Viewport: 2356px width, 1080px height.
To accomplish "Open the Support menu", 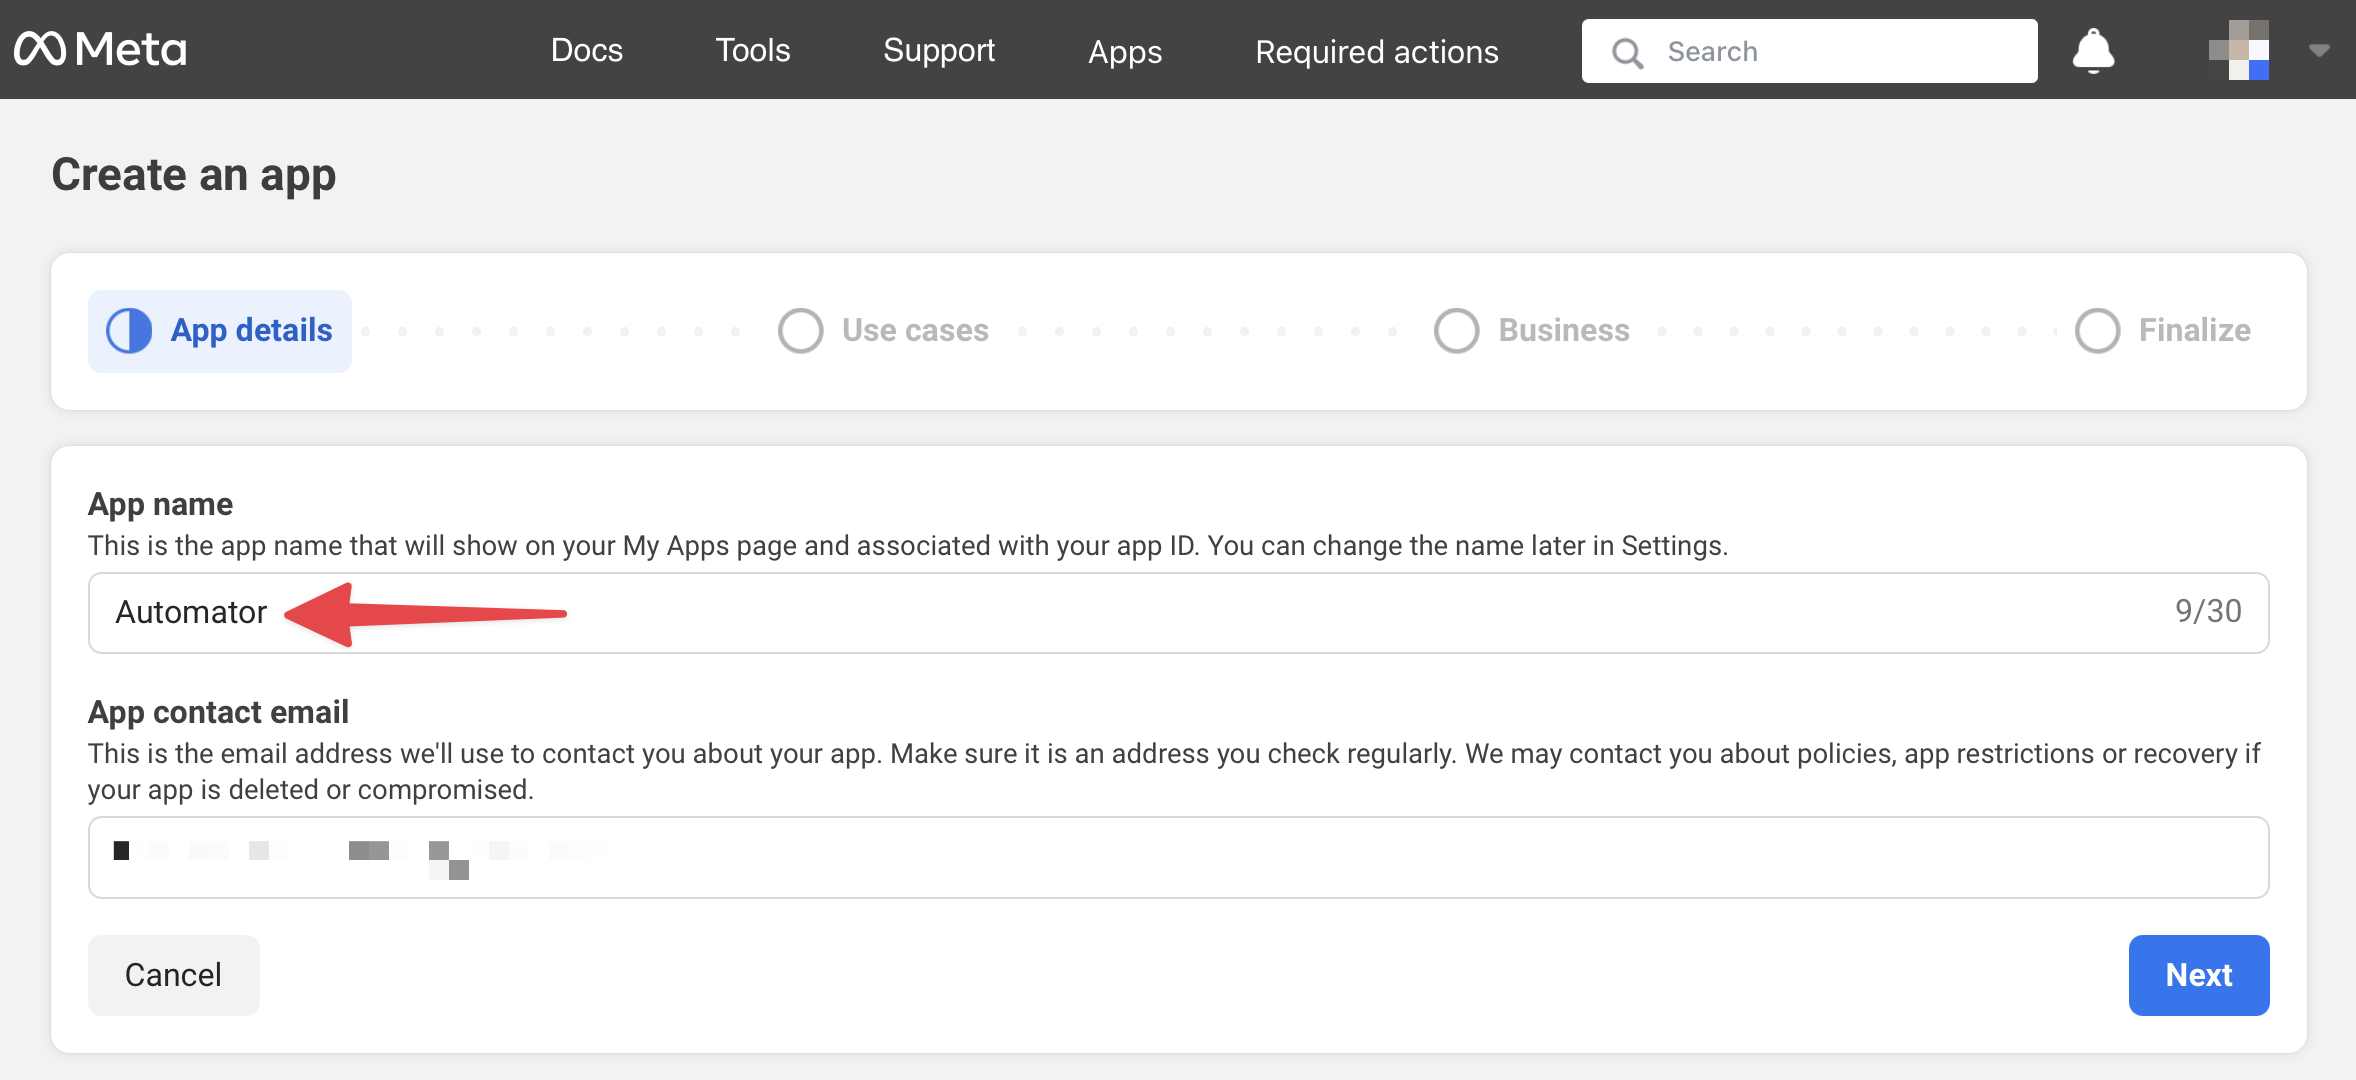I will [x=938, y=50].
